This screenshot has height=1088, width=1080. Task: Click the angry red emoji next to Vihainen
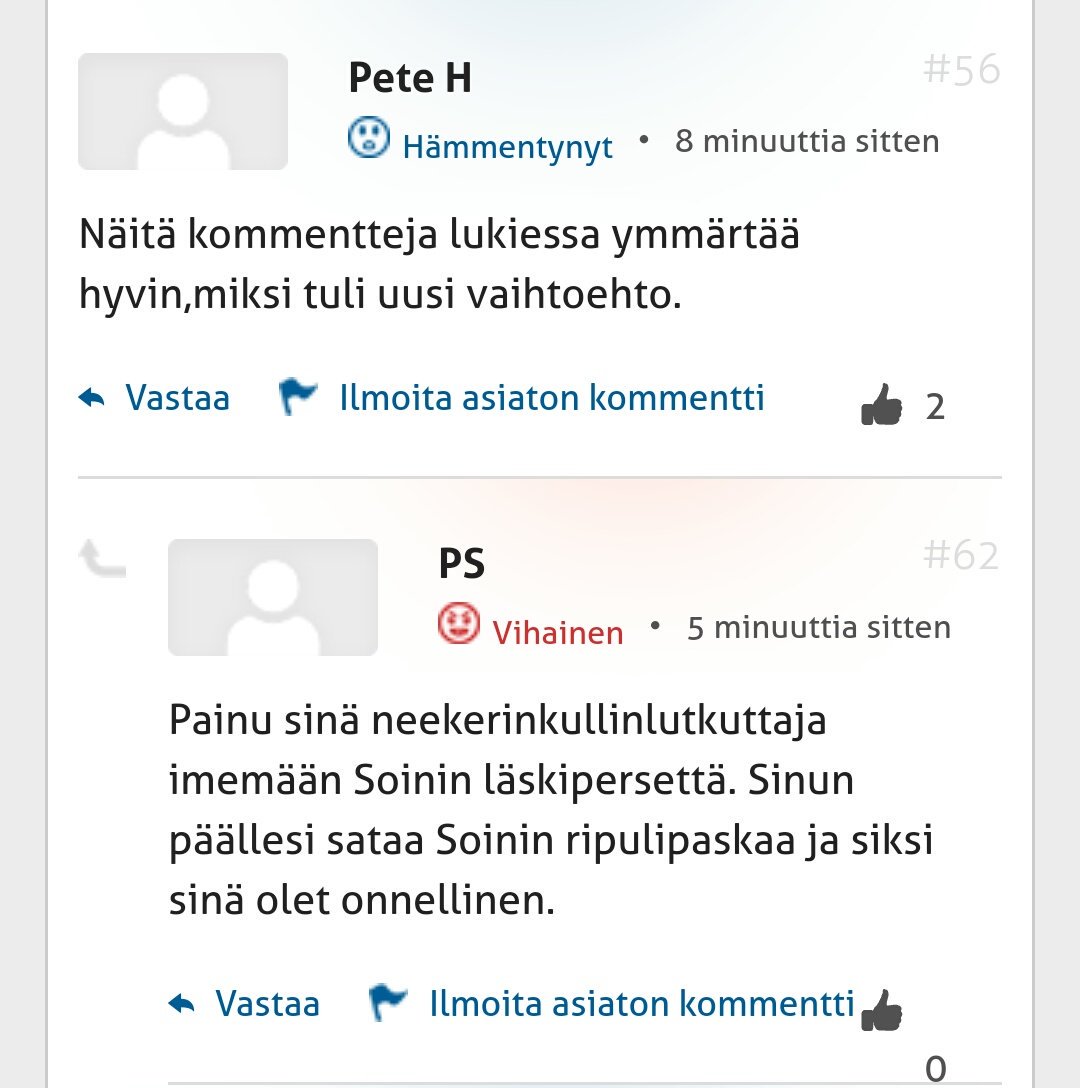(458, 625)
